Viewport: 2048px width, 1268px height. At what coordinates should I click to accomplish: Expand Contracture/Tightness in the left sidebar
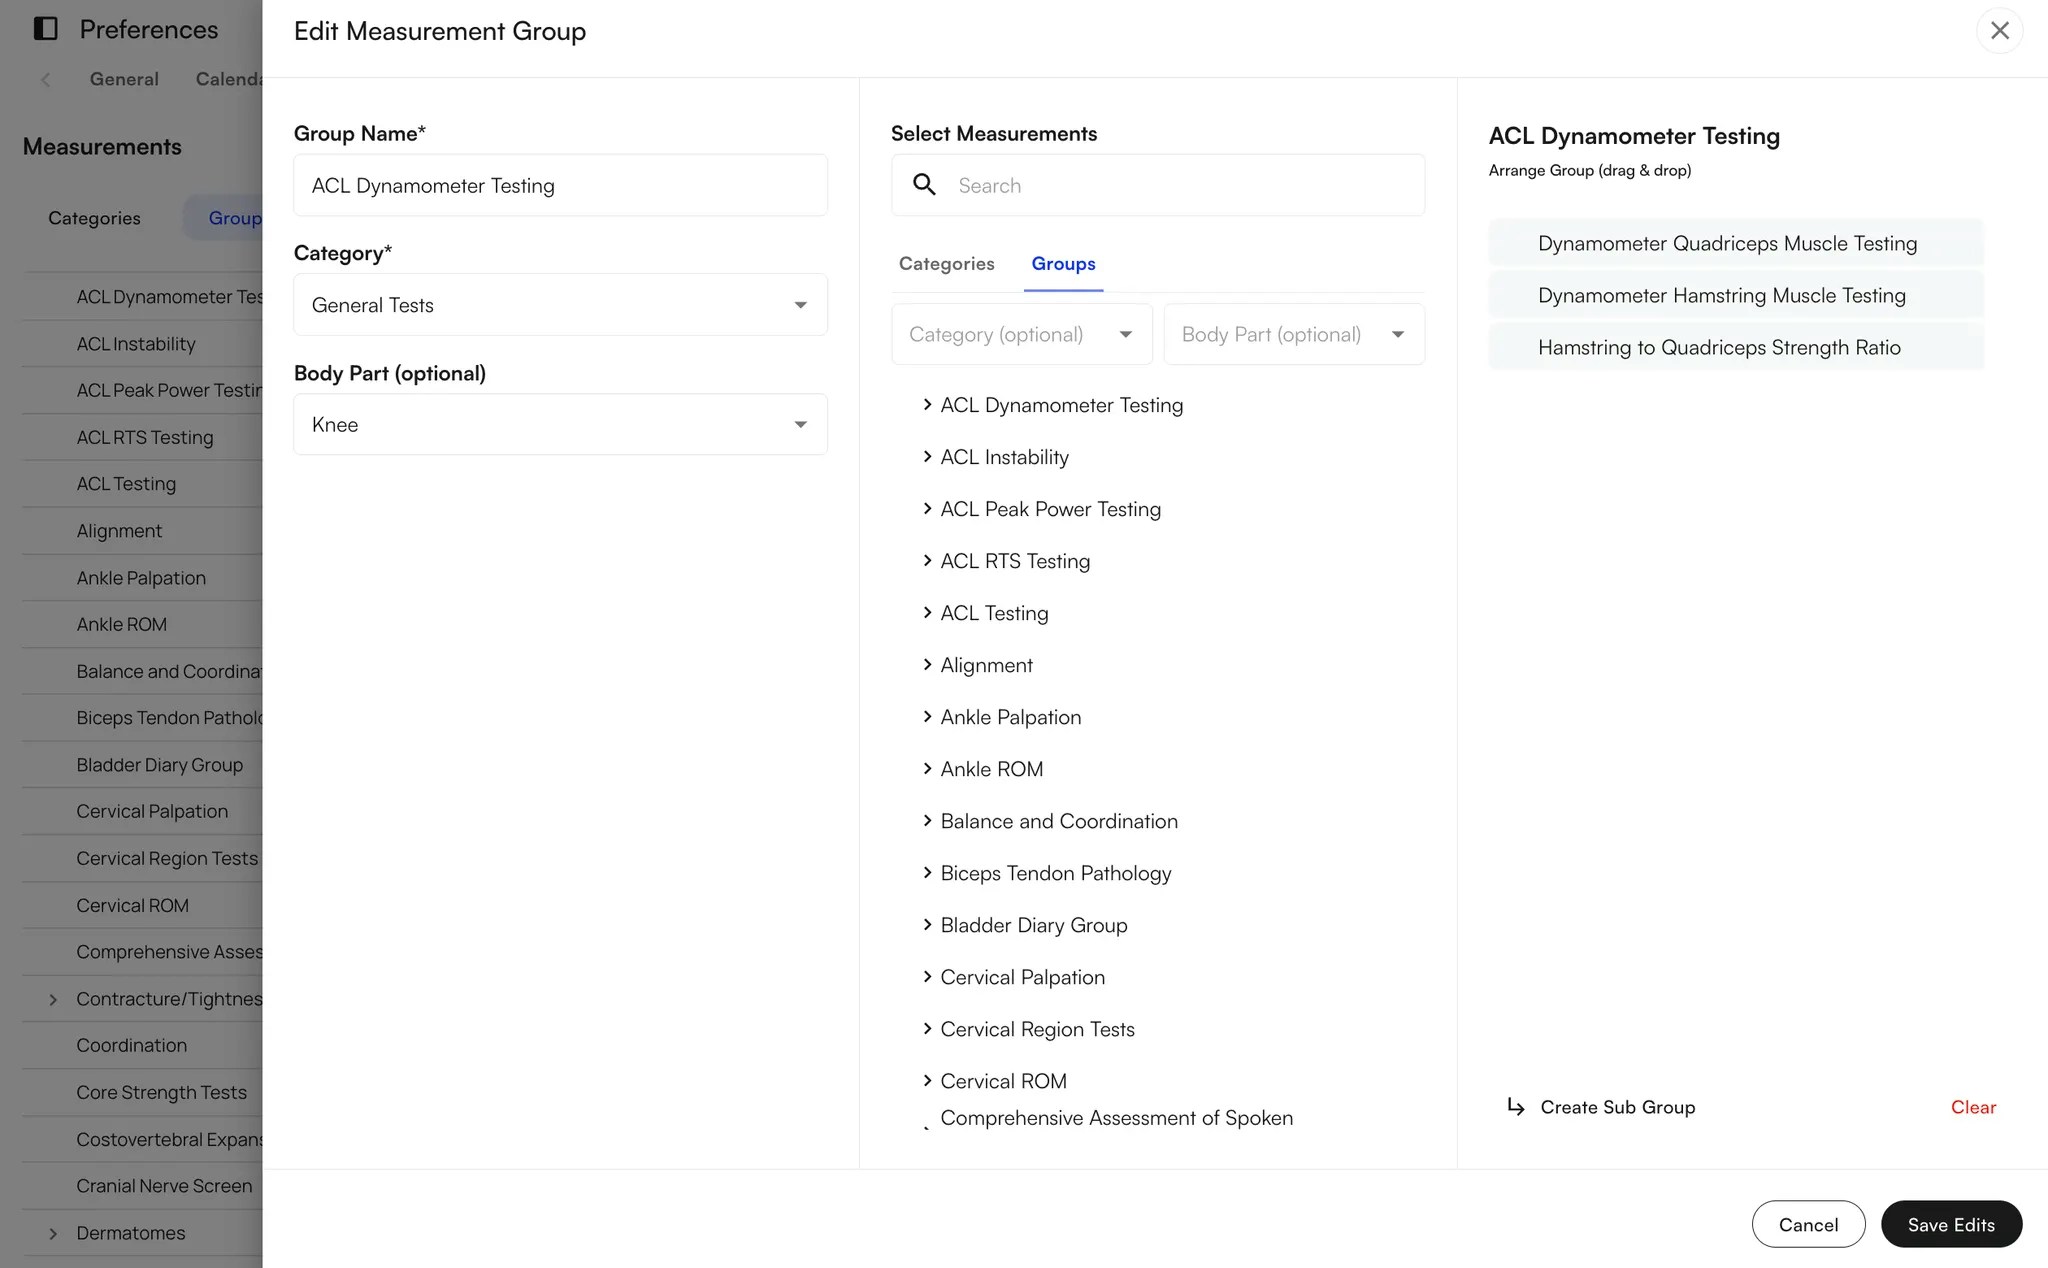click(52, 998)
